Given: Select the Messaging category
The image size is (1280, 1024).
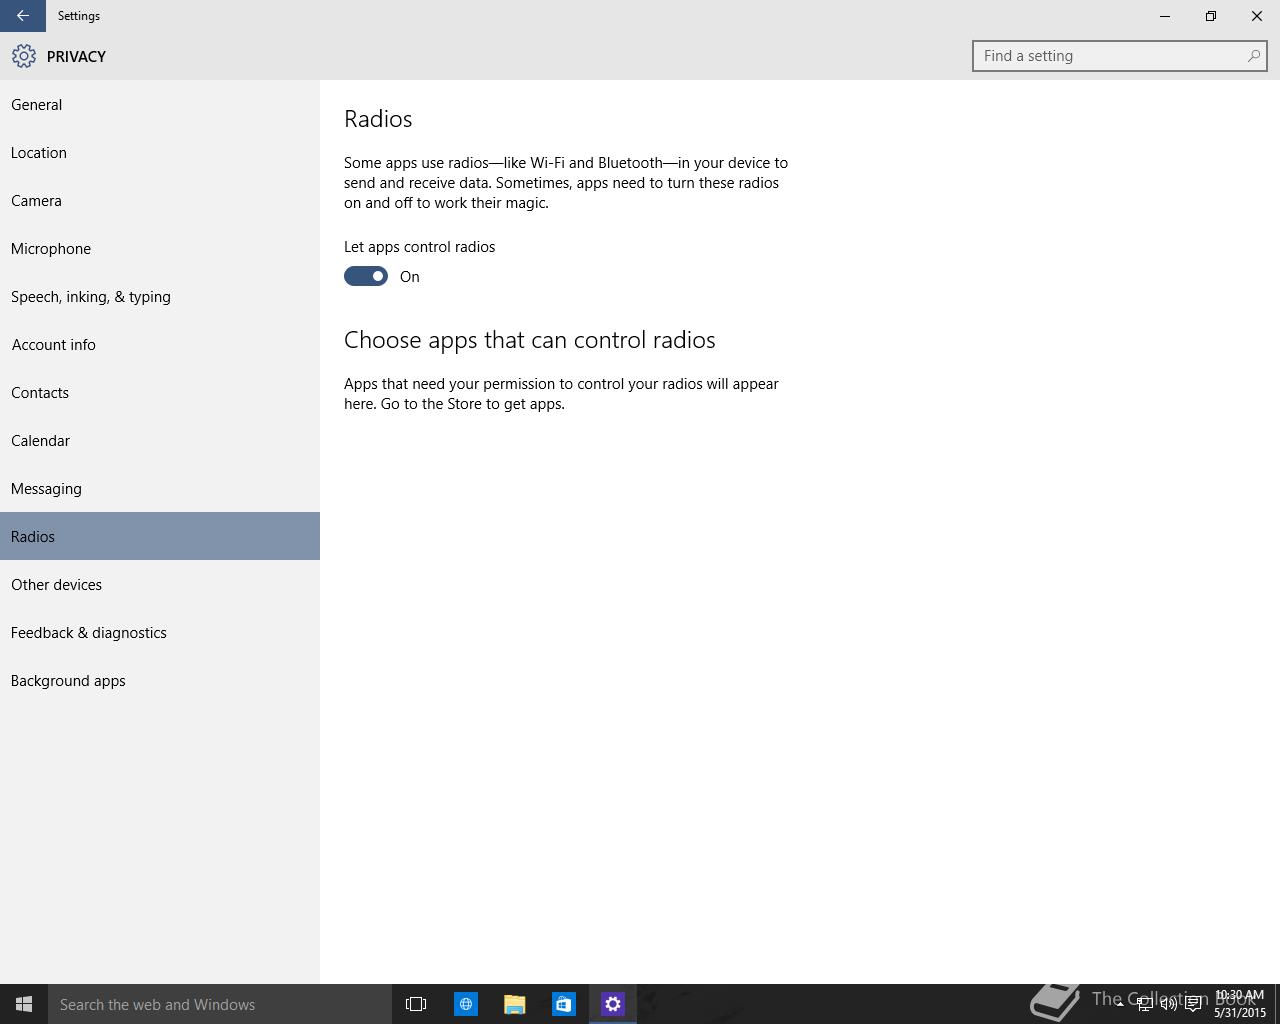Looking at the screenshot, I should tap(160, 489).
